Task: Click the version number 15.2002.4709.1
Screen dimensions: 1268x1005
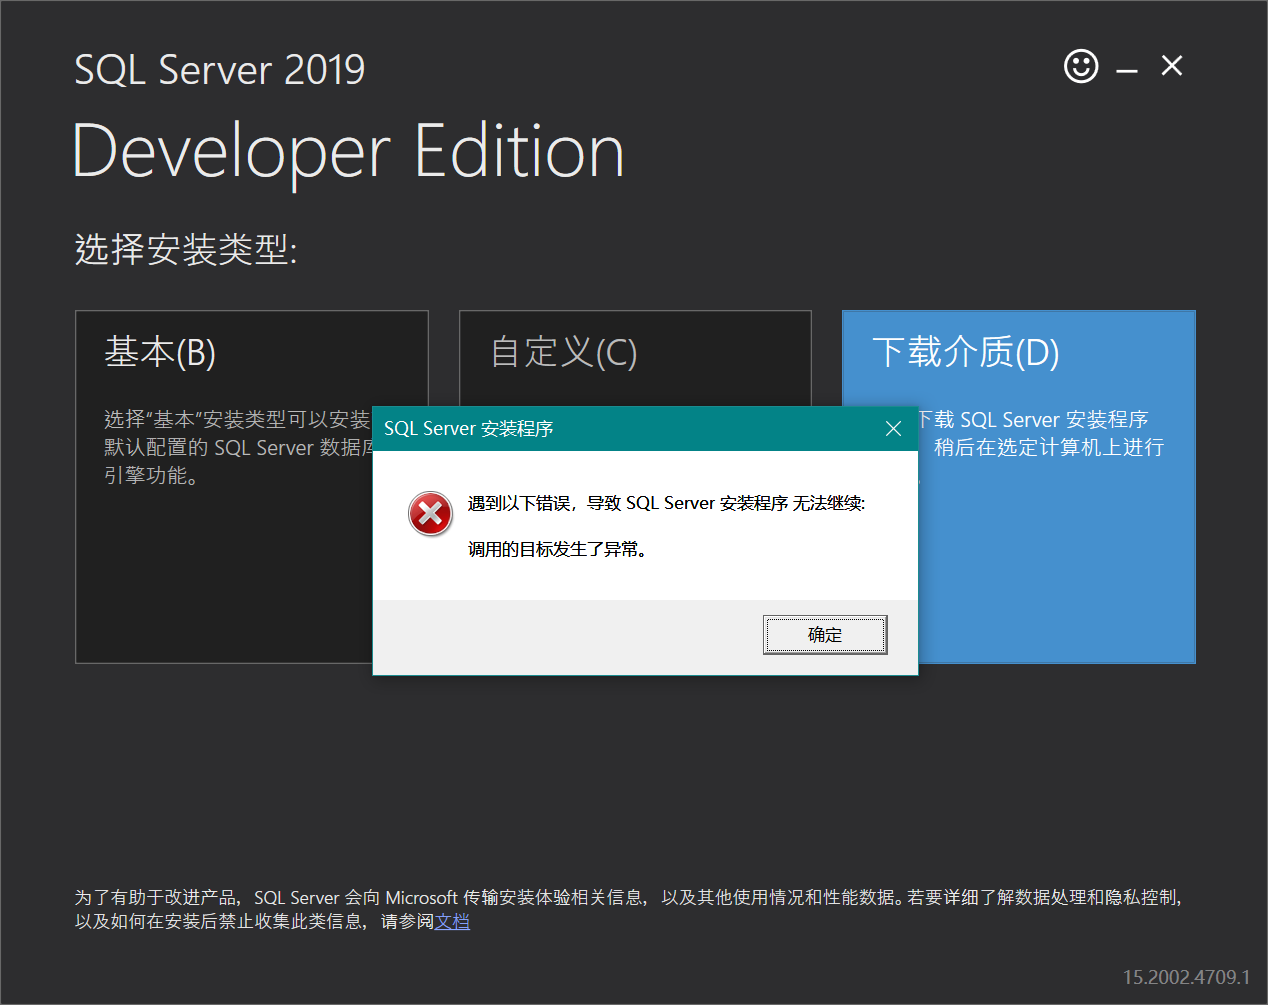Action: pos(1187,977)
